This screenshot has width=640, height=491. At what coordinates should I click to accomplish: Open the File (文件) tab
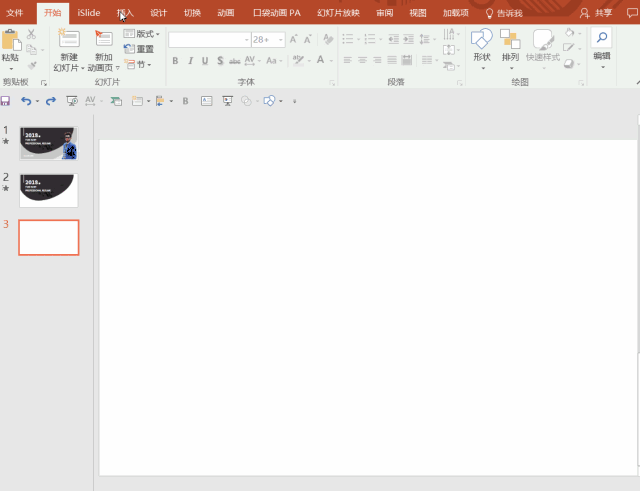(15, 13)
